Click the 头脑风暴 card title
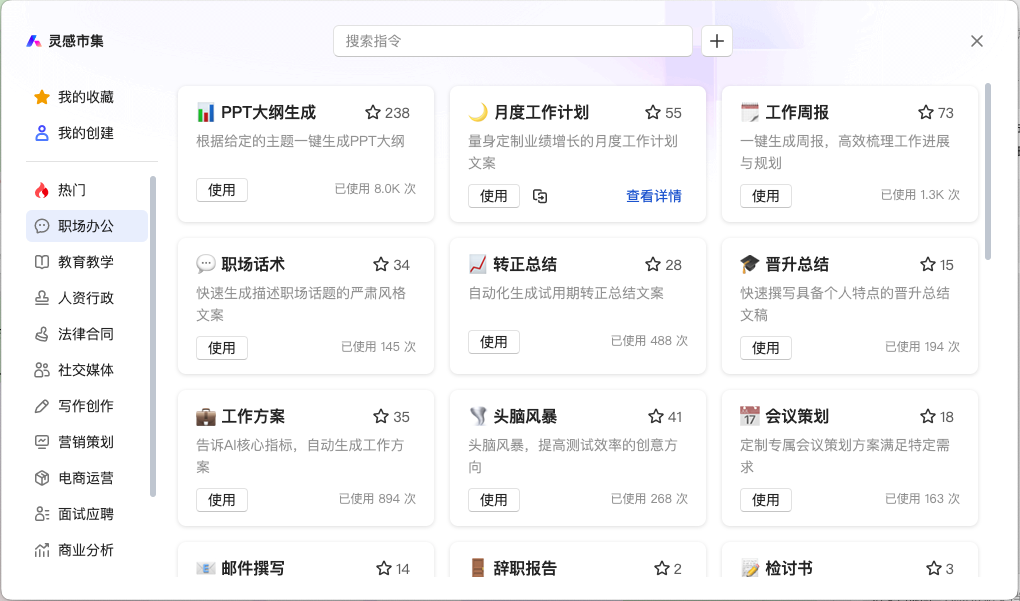Viewport: 1020px width, 601px height. 525,416
